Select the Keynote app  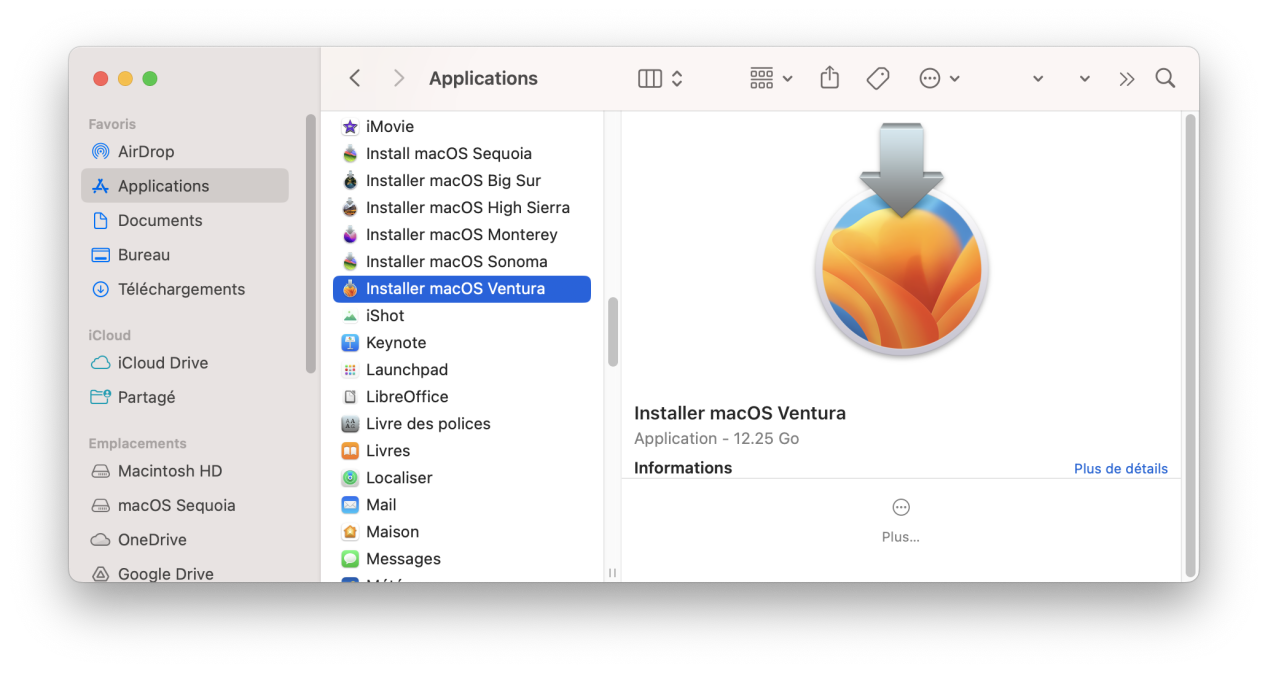coord(462,343)
